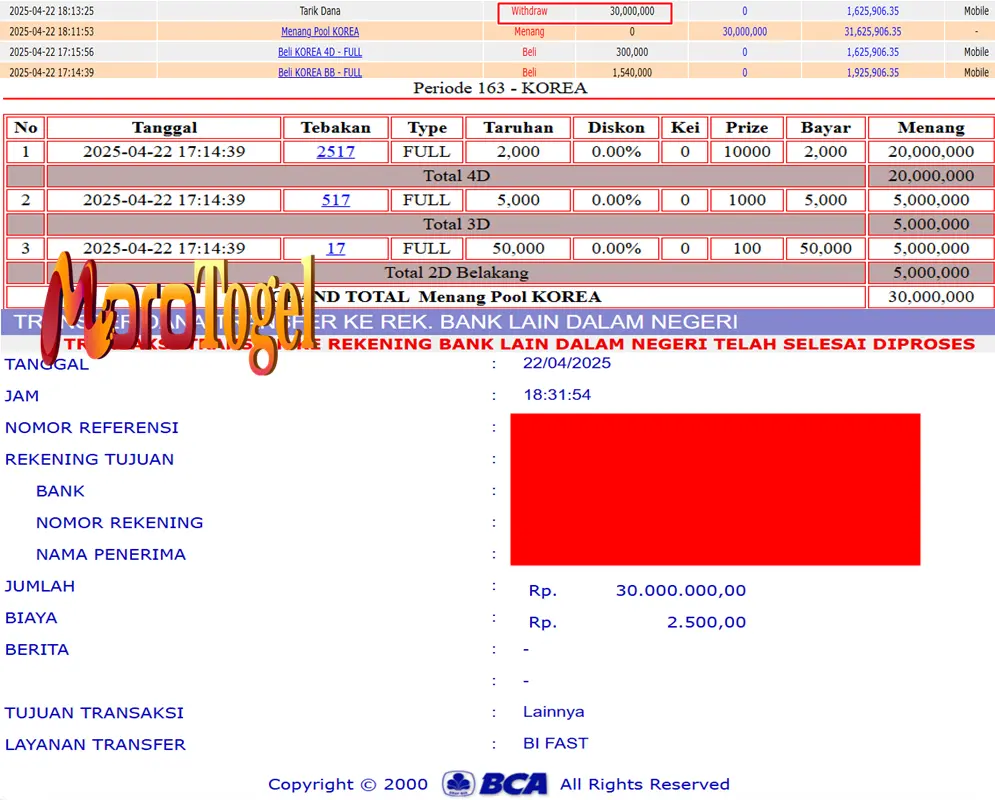Open the "Beli KOREA 4D - FULL" link
The image size is (995, 800).
click(x=320, y=51)
